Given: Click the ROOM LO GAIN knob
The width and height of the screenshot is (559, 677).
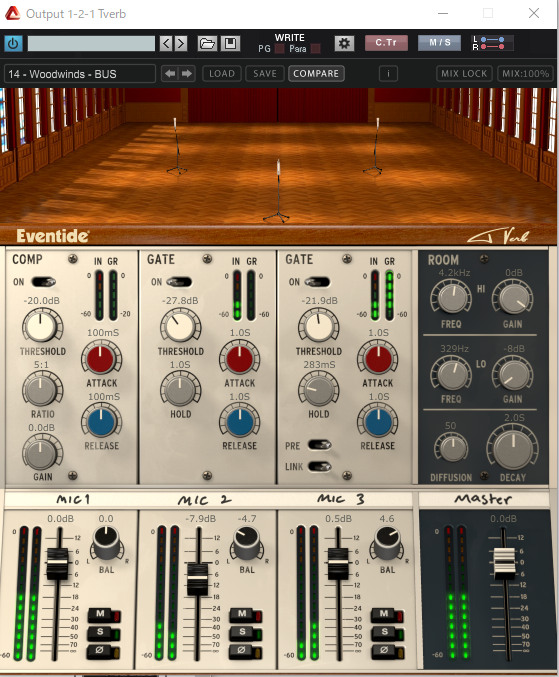Looking at the screenshot, I should point(513,373).
